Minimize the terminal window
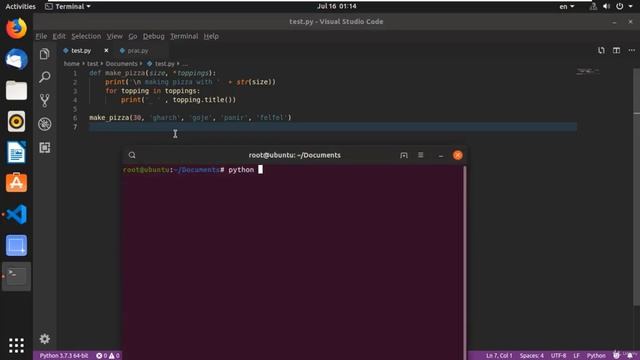The height and width of the screenshot is (360, 640). tap(440, 155)
